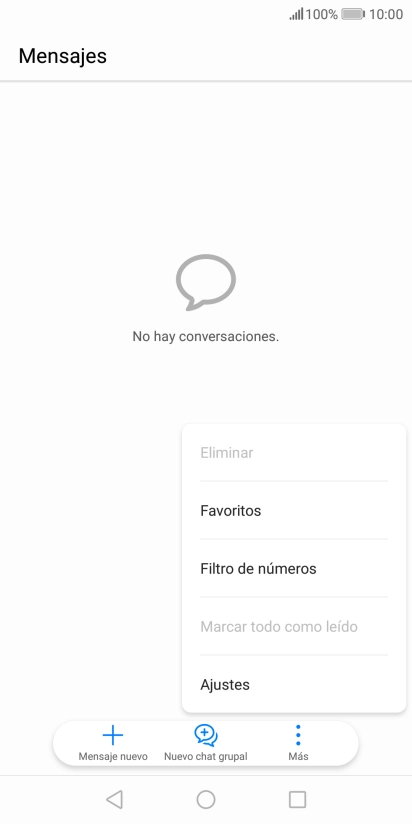The height and width of the screenshot is (824, 412).
Task: Tap the Mensaje nuevo text label
Action: tap(113, 757)
